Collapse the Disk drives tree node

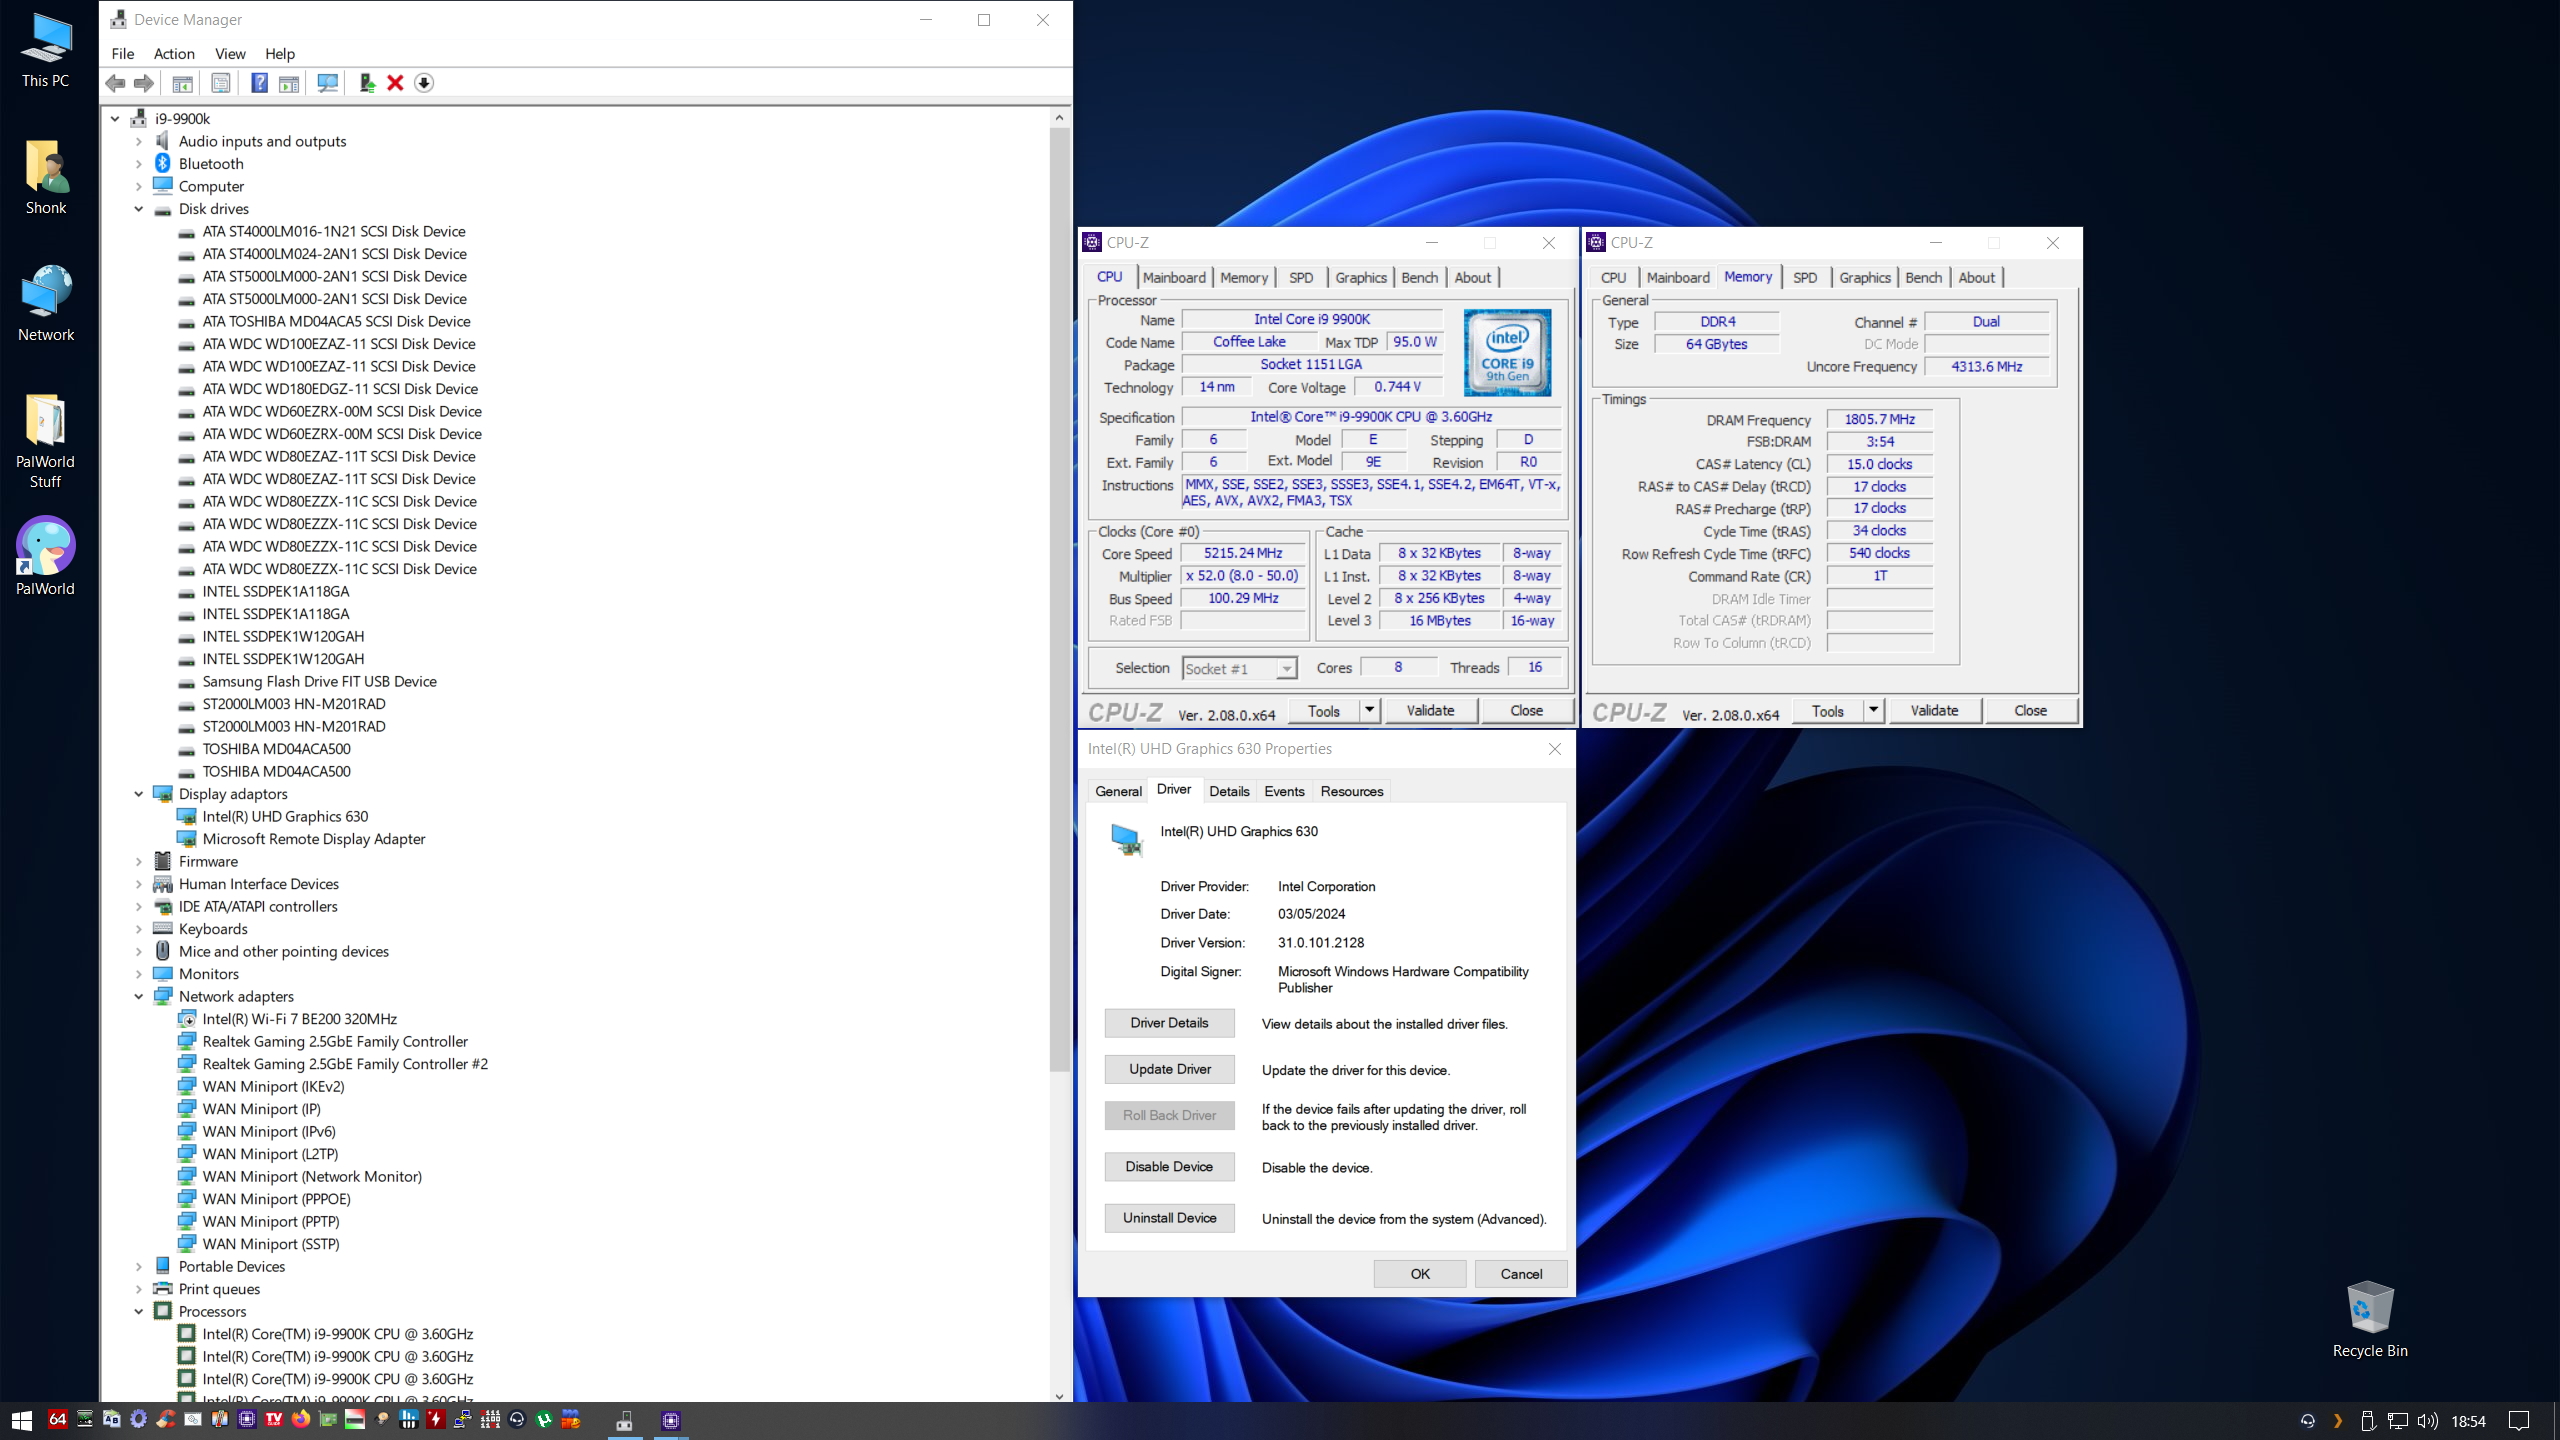pyautogui.click(x=139, y=209)
